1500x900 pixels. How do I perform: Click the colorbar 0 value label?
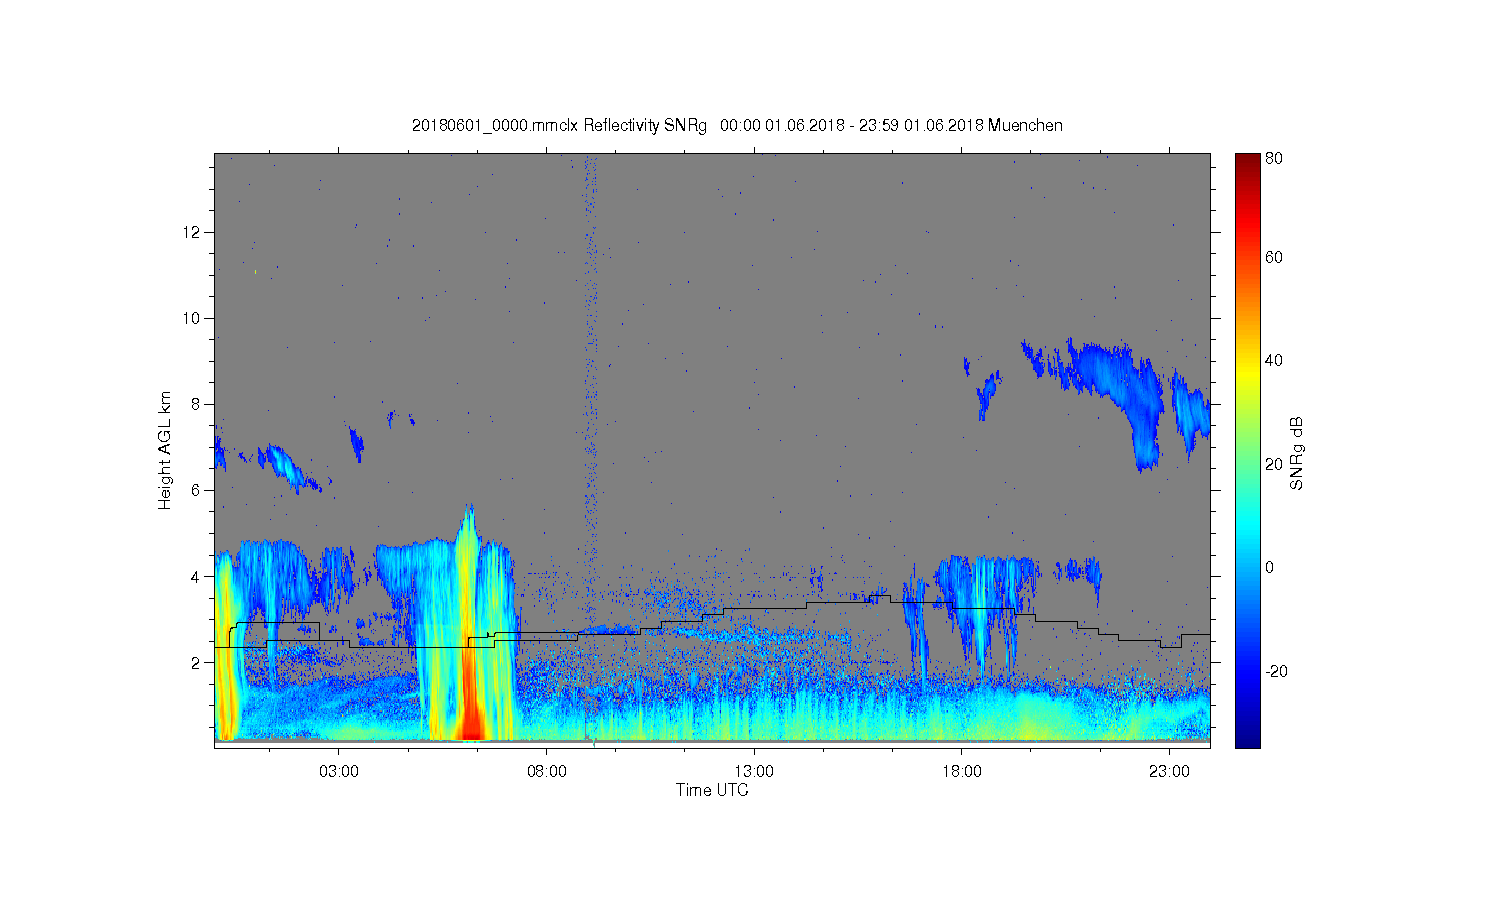click(x=1269, y=567)
